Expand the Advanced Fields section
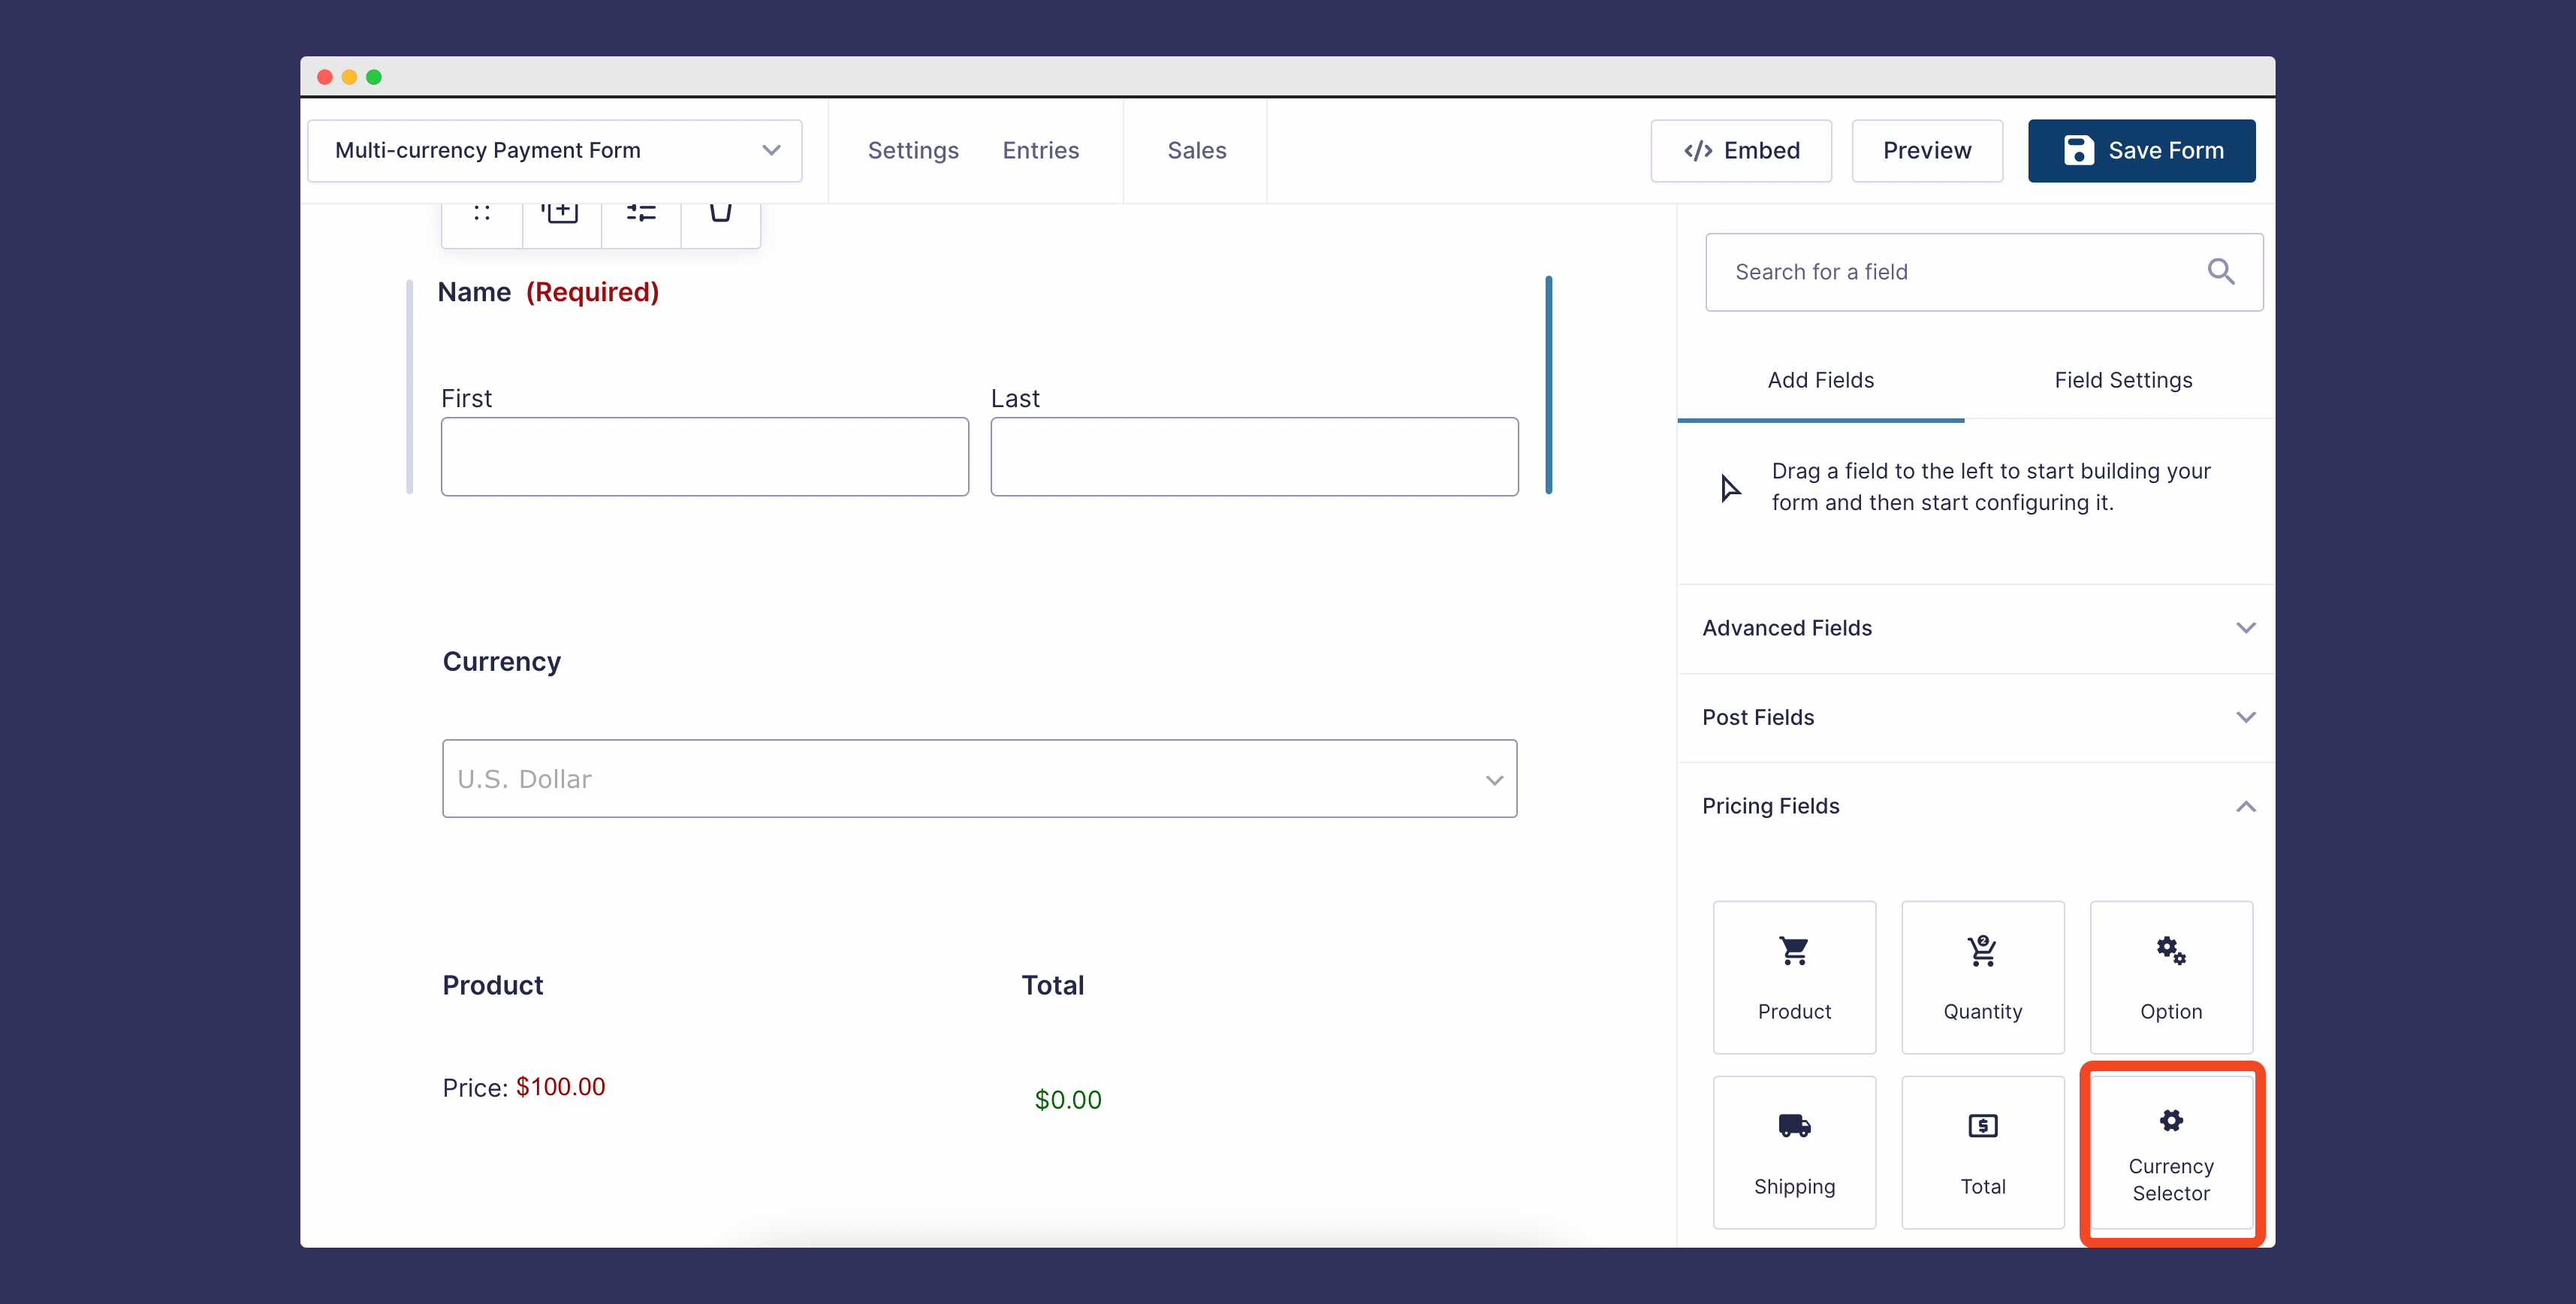2576x1304 pixels. click(2246, 628)
